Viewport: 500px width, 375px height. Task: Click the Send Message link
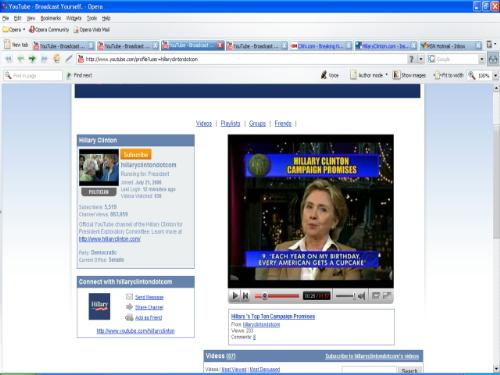149,297
